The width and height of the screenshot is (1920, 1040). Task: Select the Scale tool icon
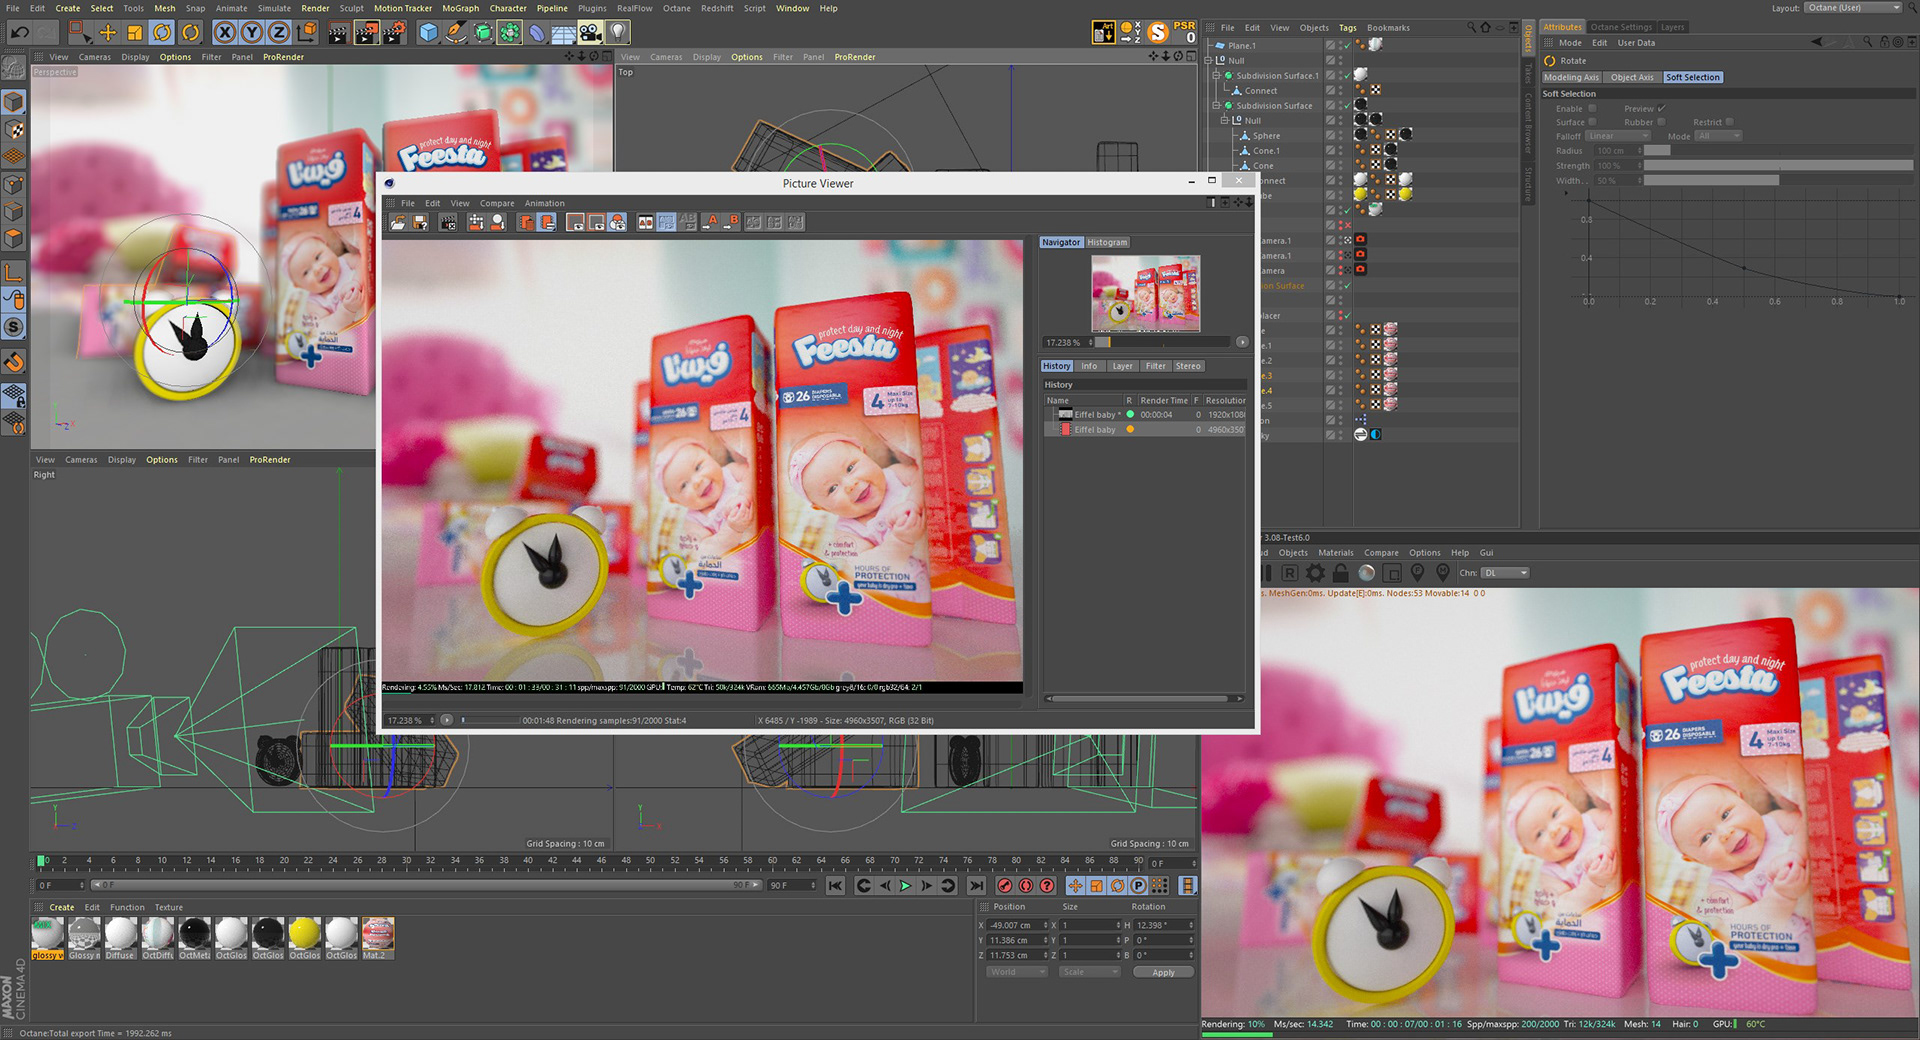135,33
